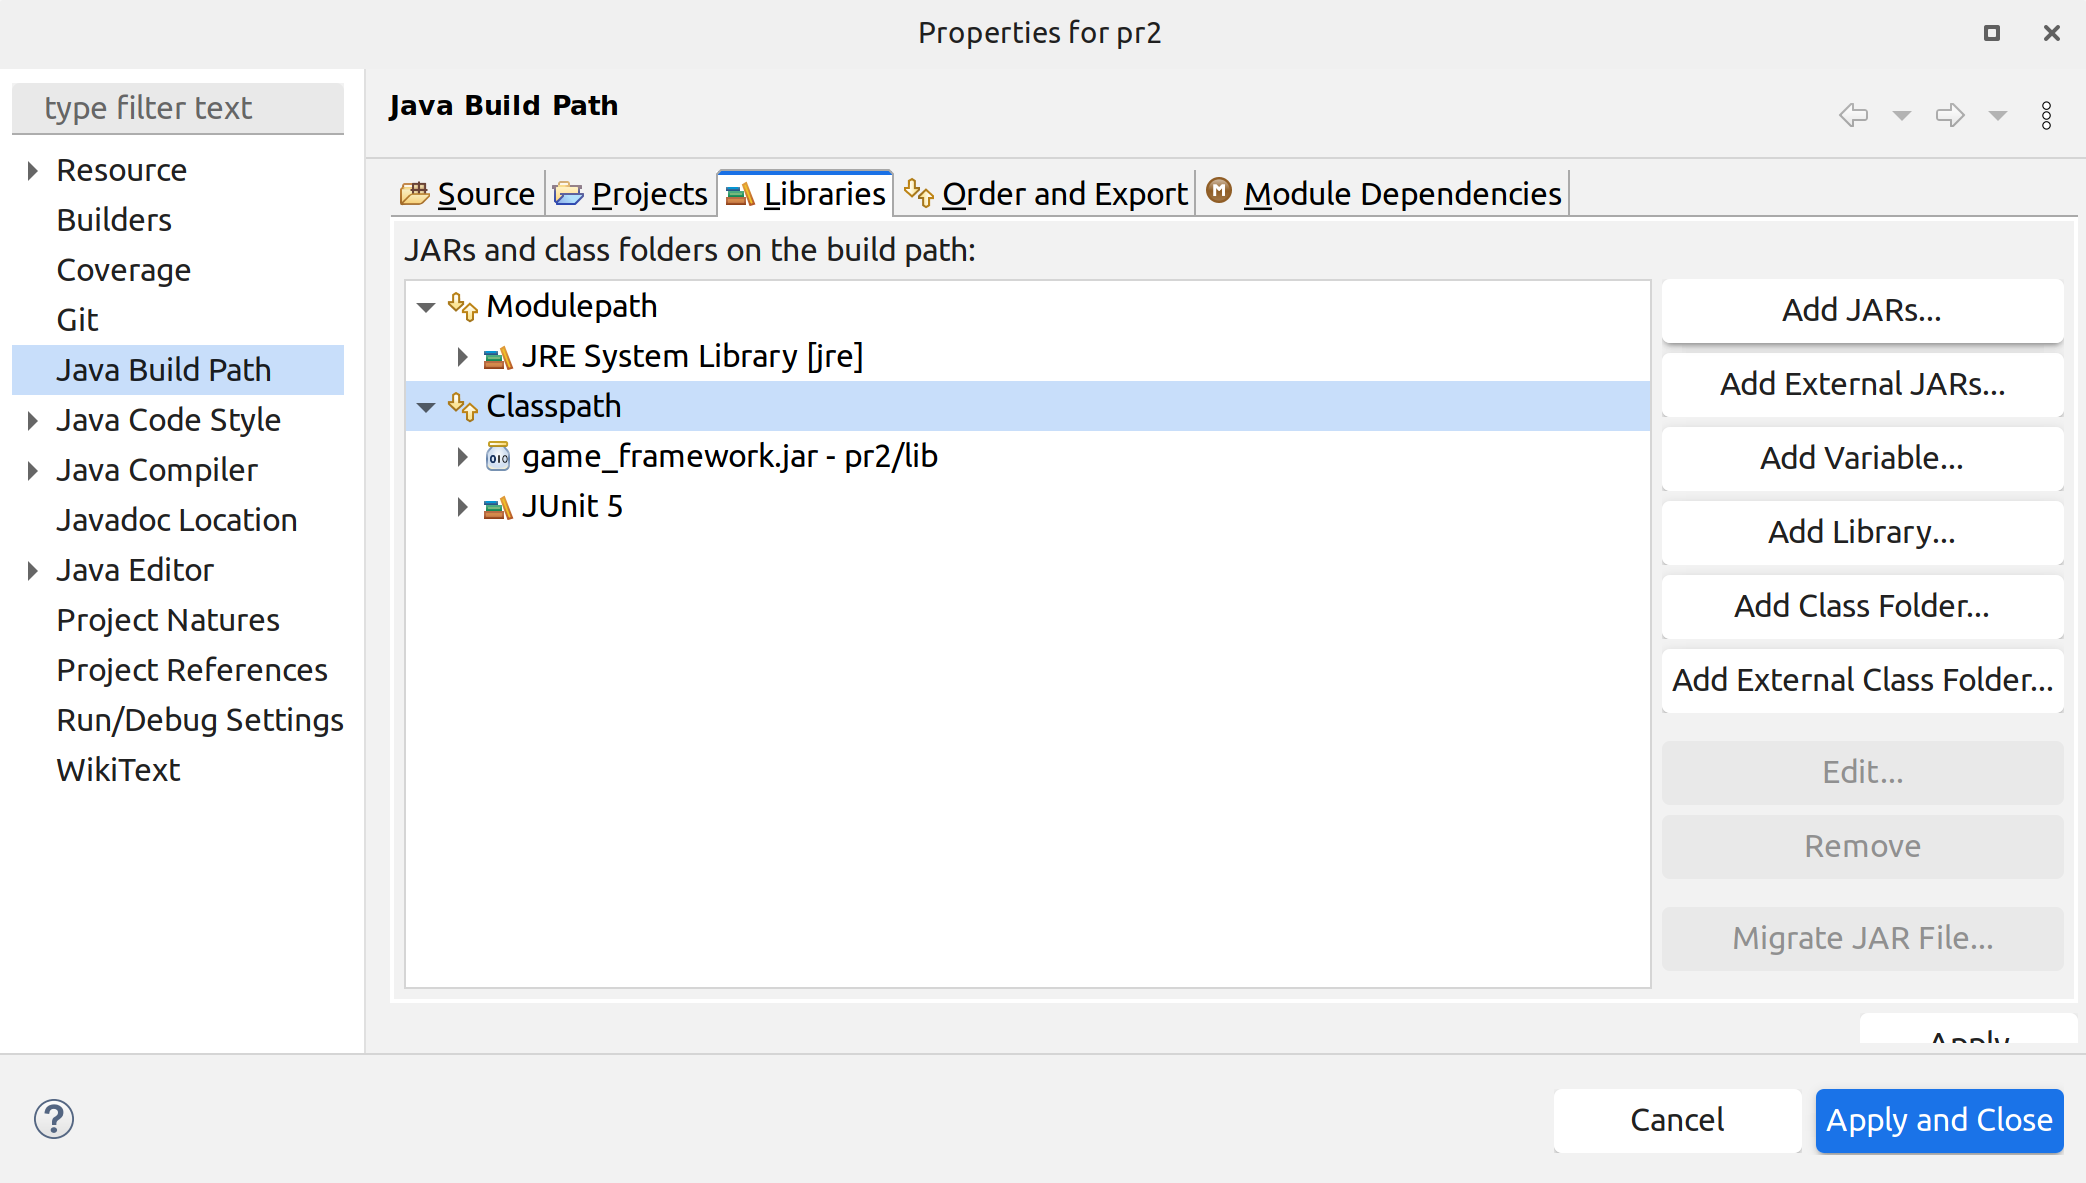Expand the Resource category in sidebar
The height and width of the screenshot is (1183, 2086).
point(32,170)
